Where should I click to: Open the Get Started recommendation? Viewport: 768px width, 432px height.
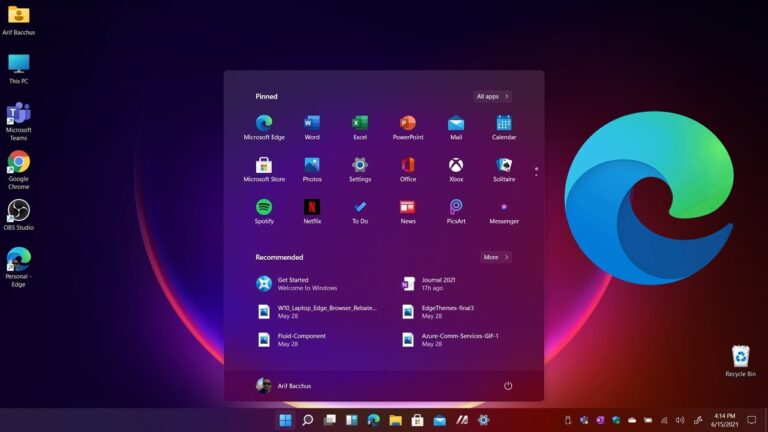point(297,284)
